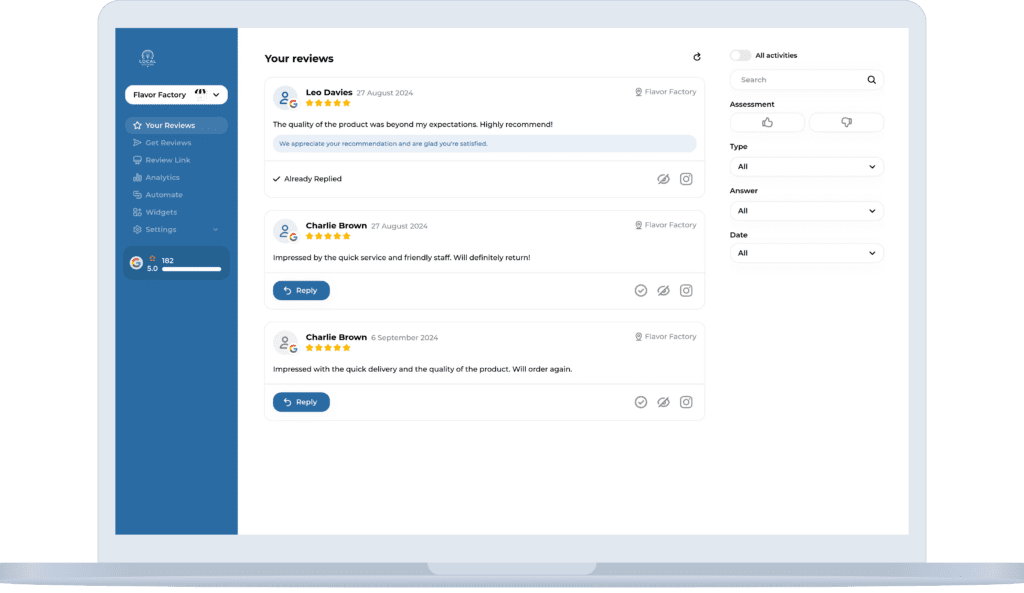The image size is (1024, 593).
Task: Mark Charlie Brown's 27 August review as done
Action: coord(641,290)
